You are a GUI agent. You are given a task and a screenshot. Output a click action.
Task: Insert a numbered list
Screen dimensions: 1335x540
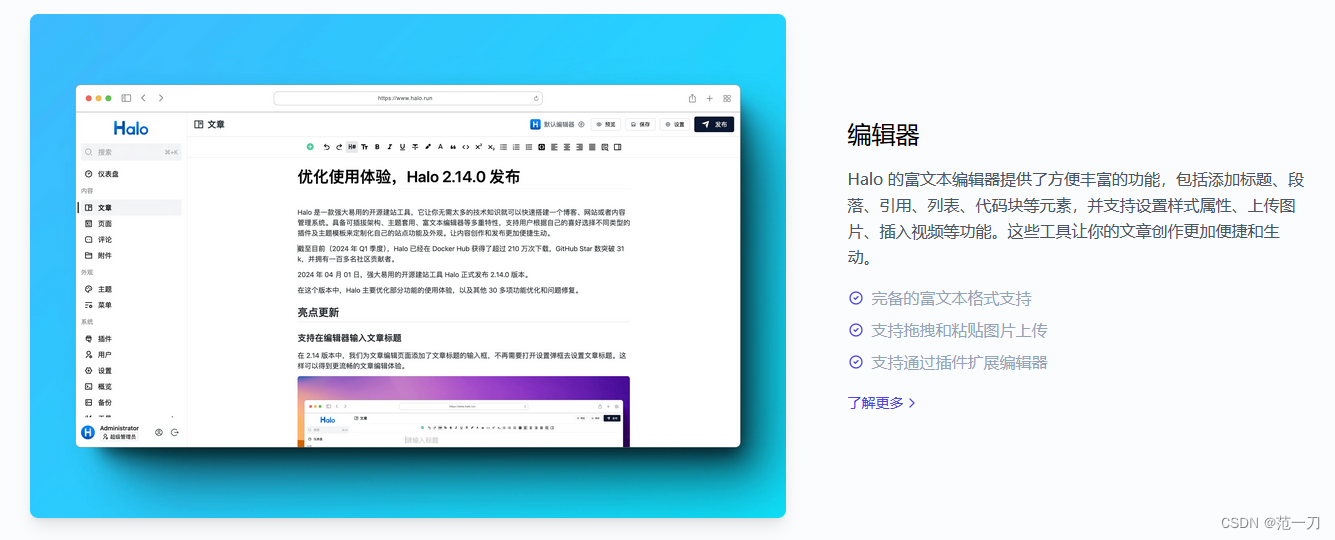click(x=516, y=147)
